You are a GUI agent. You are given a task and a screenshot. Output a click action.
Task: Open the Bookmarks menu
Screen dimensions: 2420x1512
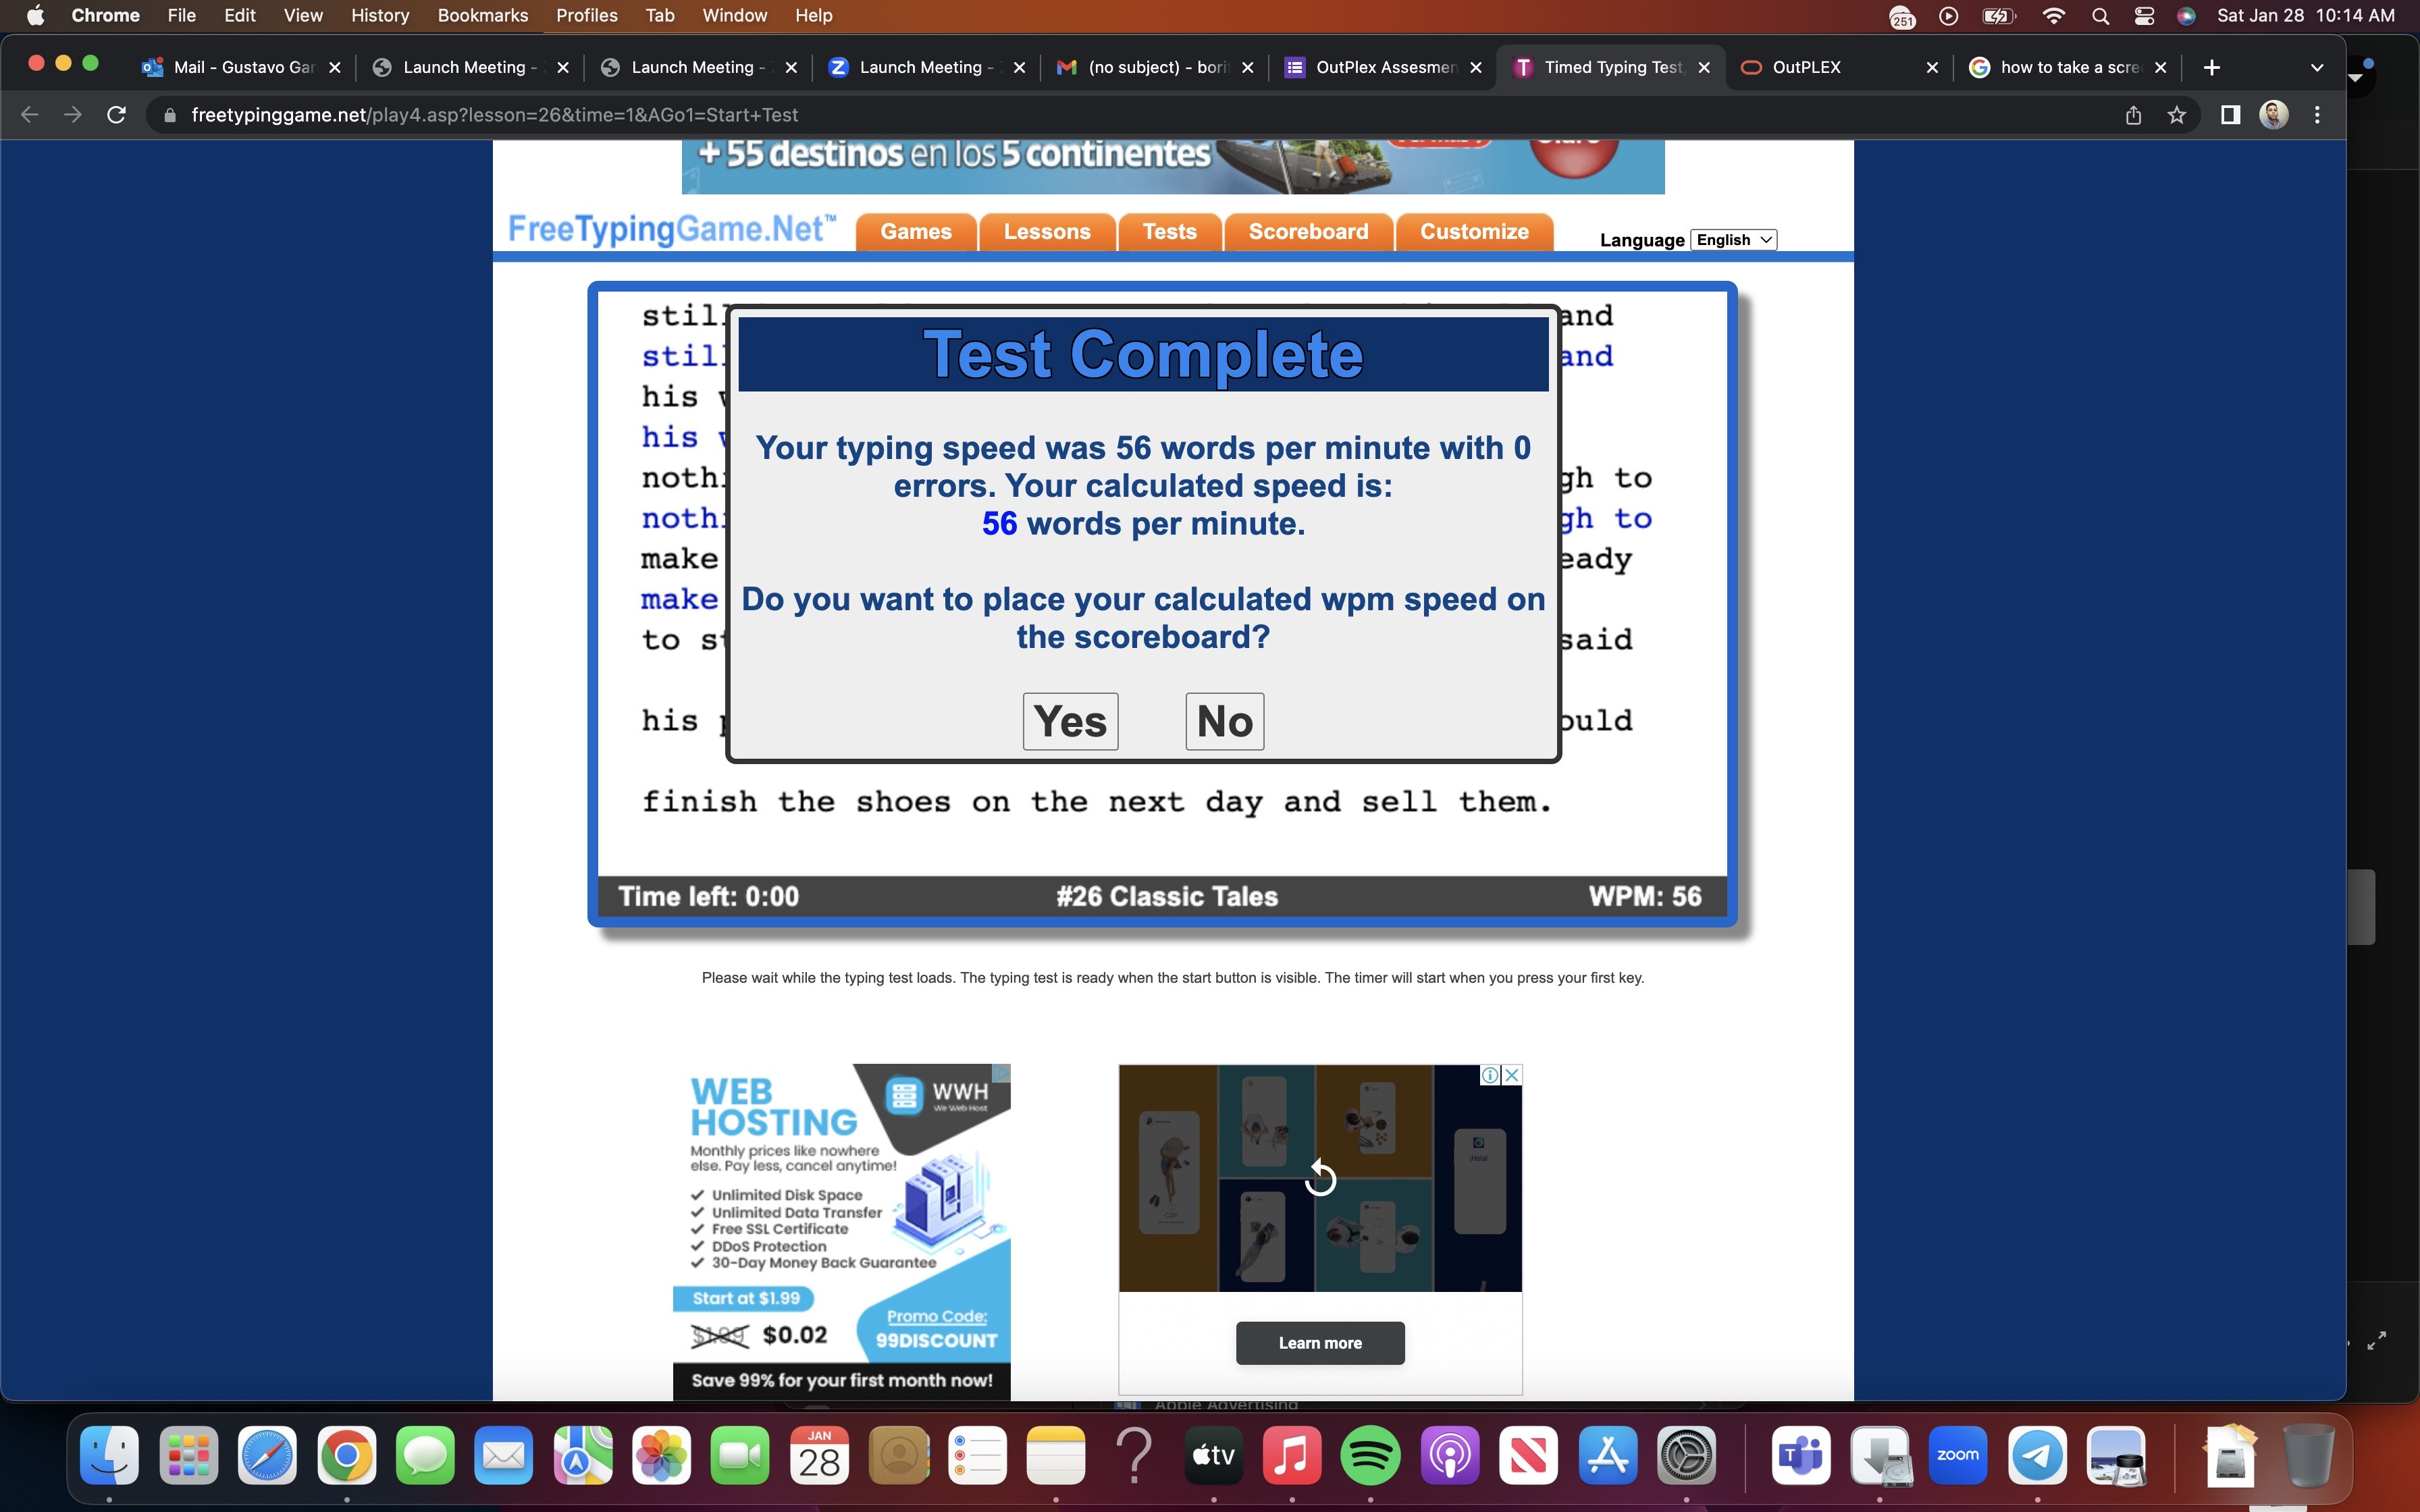pos(483,15)
